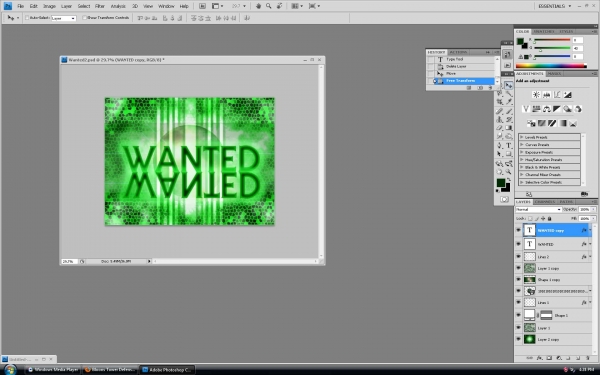Viewport: 600px width, 375px height.
Task: Select the Type tool in toolbox
Action: click(x=509, y=145)
